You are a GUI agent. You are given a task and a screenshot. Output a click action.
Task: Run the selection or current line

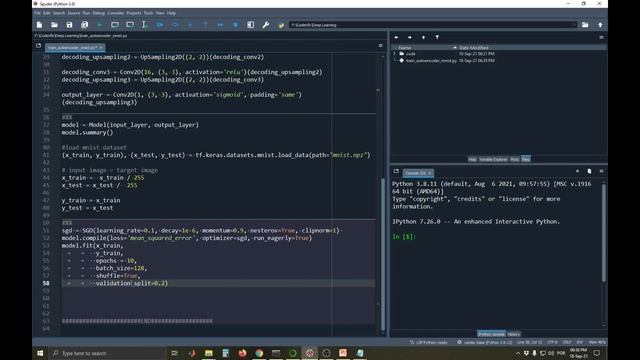coord(144,25)
